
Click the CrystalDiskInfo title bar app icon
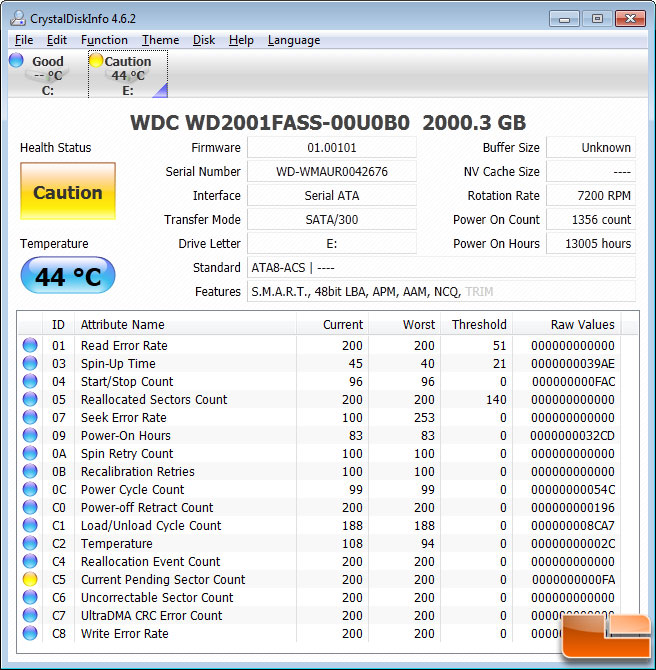coord(18,17)
